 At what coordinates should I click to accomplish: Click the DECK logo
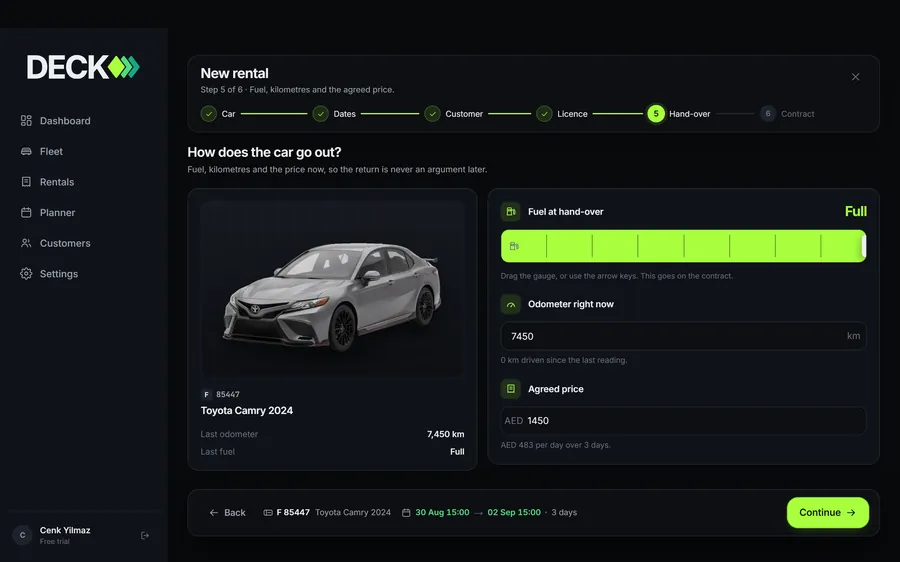coord(83,67)
